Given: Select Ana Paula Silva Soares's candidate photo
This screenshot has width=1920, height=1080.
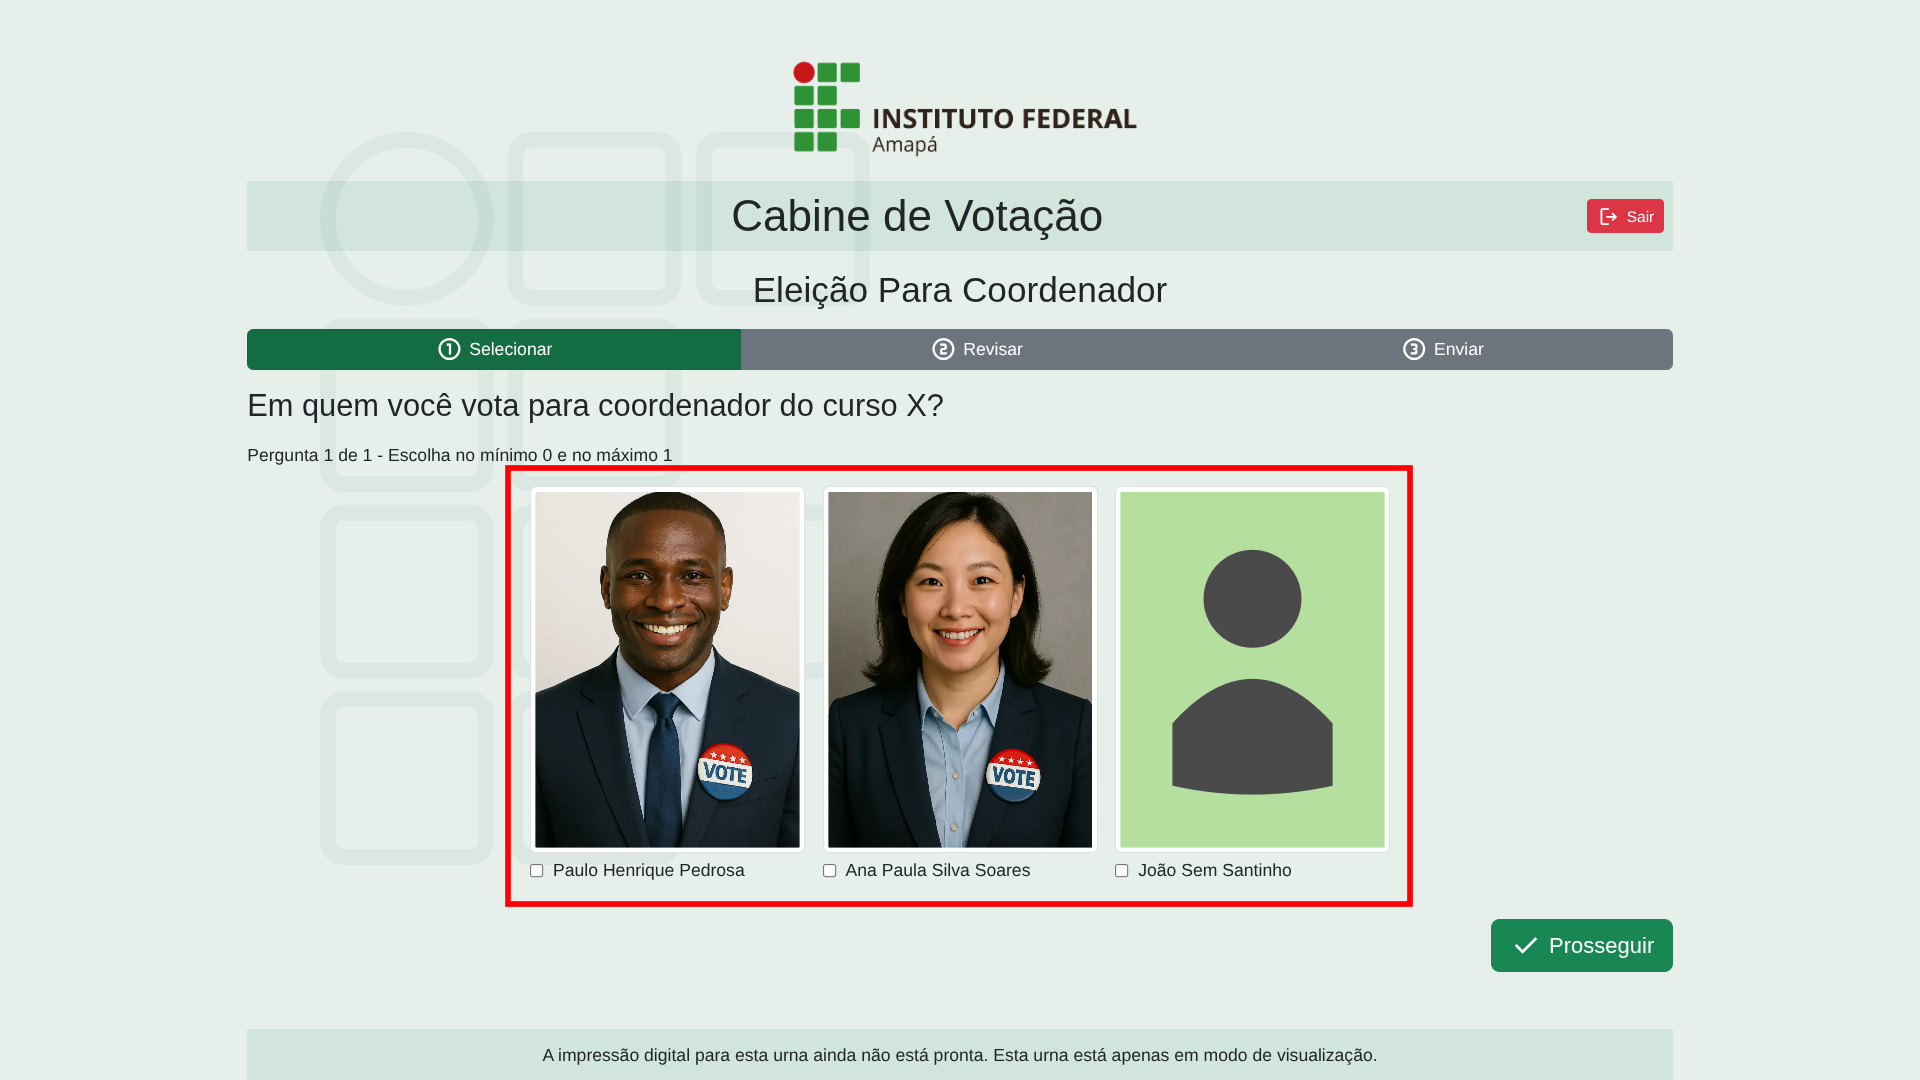Looking at the screenshot, I should [x=960, y=670].
